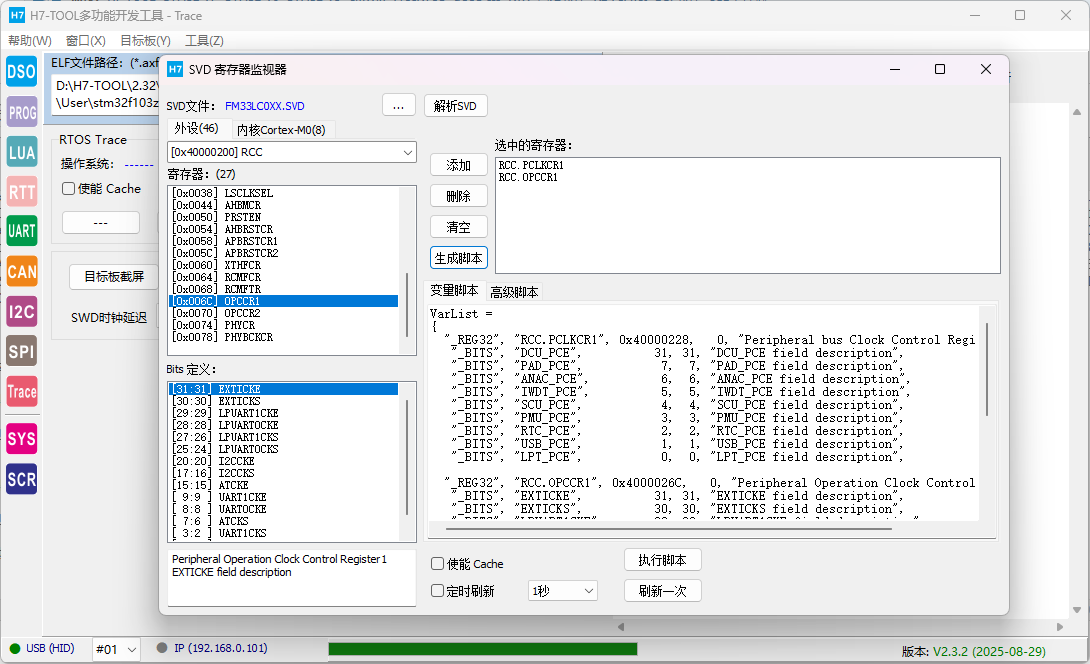The width and height of the screenshot is (1090, 664).
Task: Select register [0x0038] LSCLKSEL
Action: point(284,193)
